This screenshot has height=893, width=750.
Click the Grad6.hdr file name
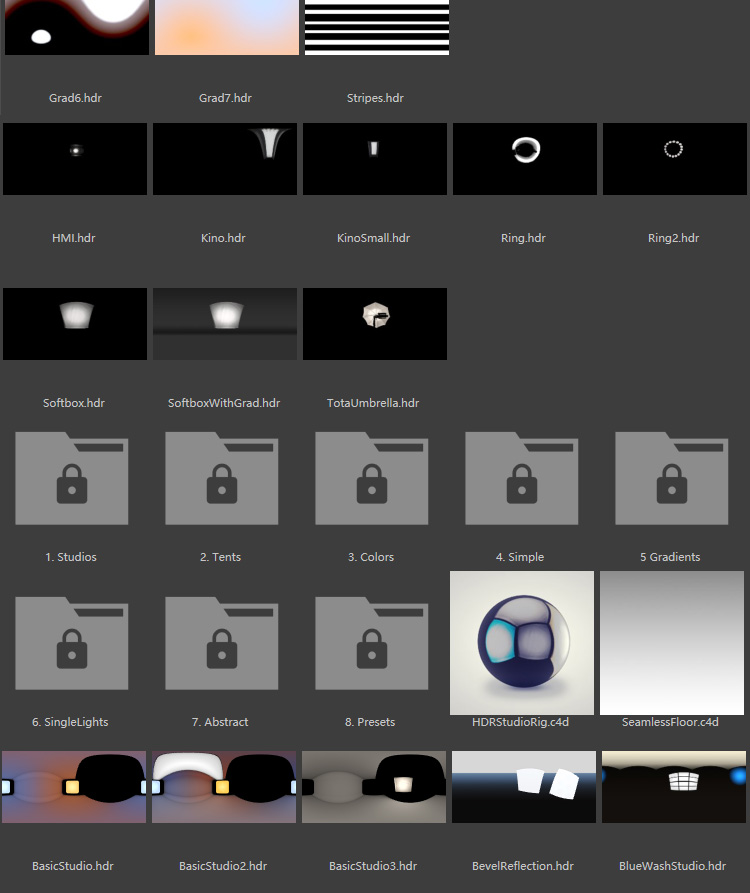(x=75, y=98)
